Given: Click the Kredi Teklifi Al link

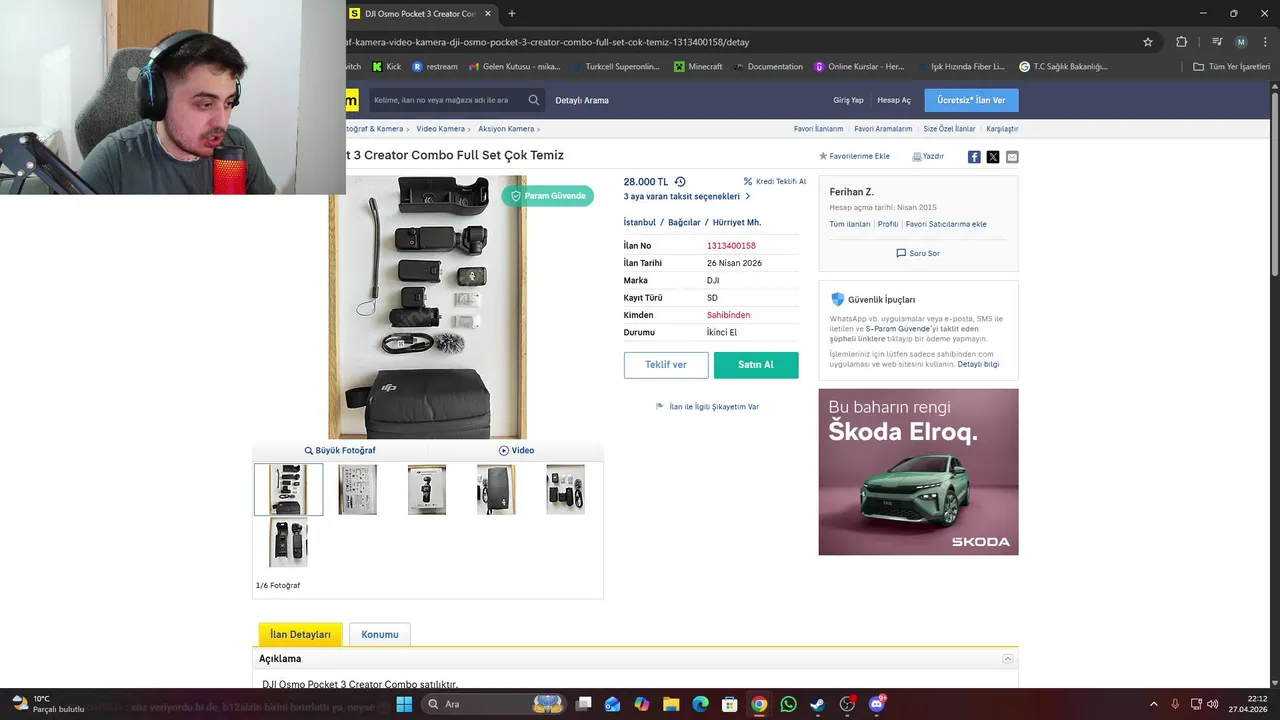Looking at the screenshot, I should (x=775, y=182).
